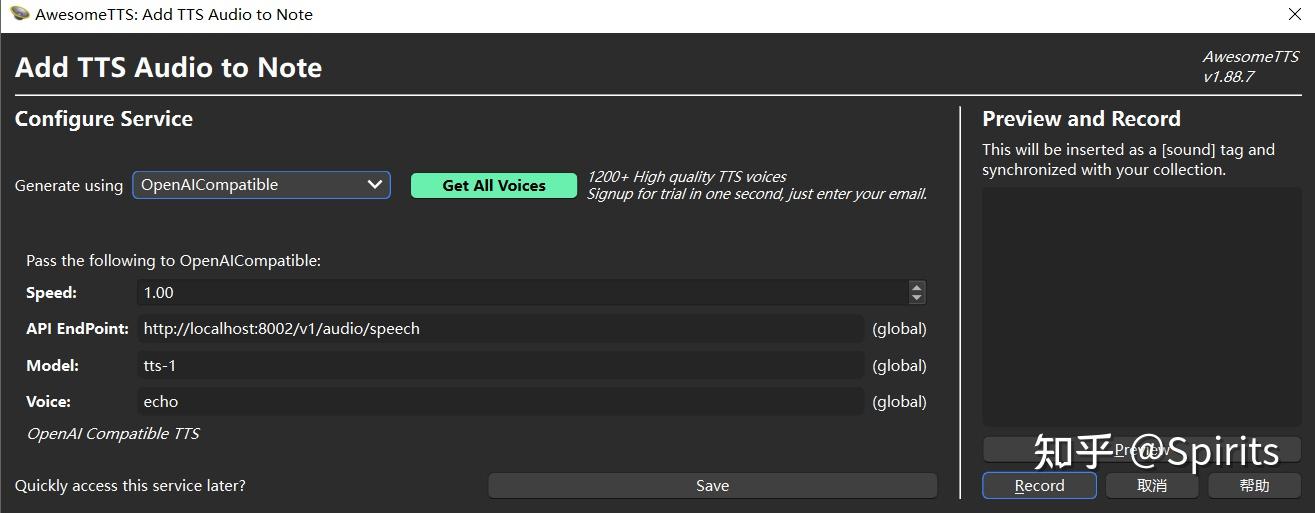Click the 1200+ High quality TTS voices text

pos(686,177)
